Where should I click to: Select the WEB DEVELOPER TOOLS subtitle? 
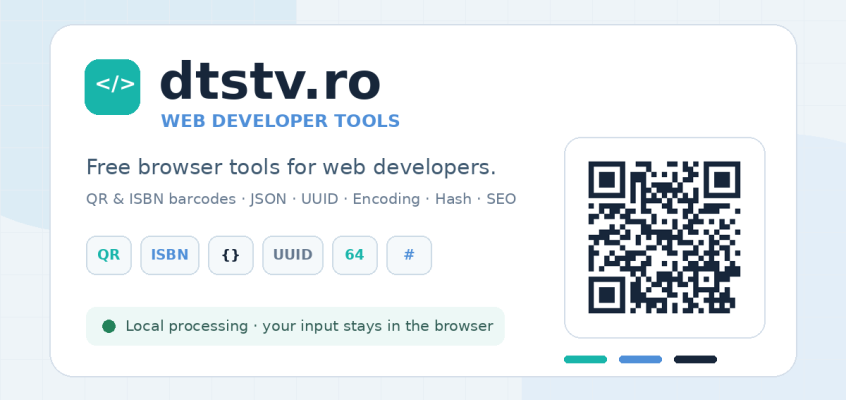[281, 121]
